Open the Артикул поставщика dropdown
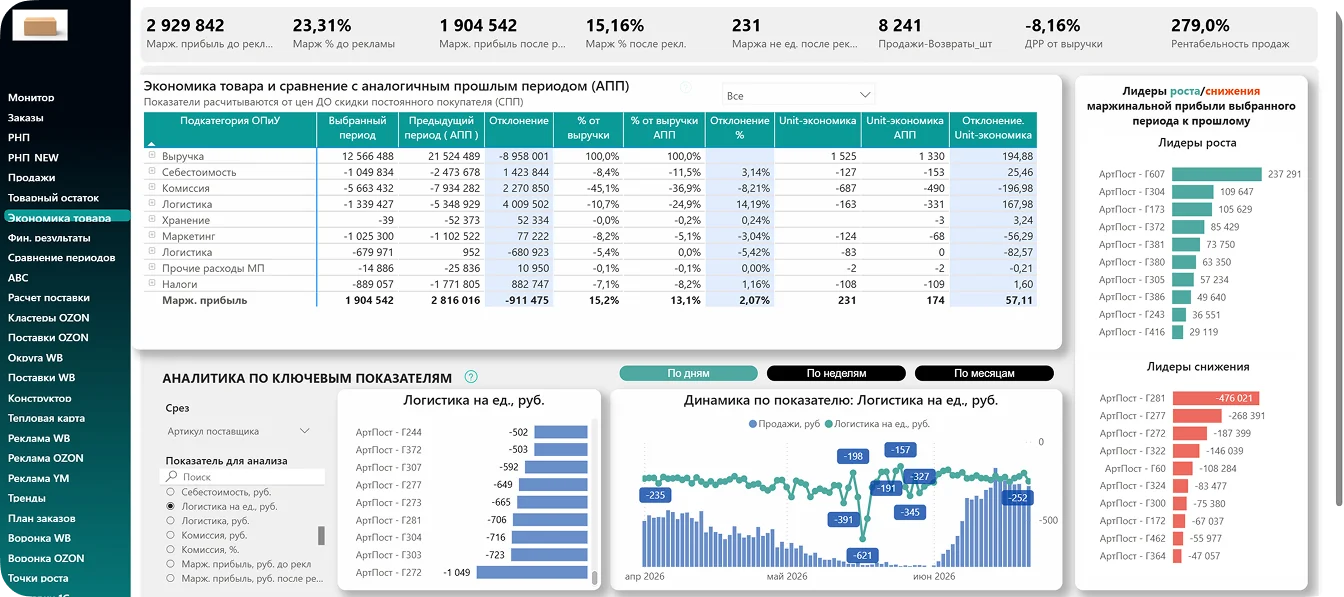The image size is (1344, 597). click(x=238, y=431)
